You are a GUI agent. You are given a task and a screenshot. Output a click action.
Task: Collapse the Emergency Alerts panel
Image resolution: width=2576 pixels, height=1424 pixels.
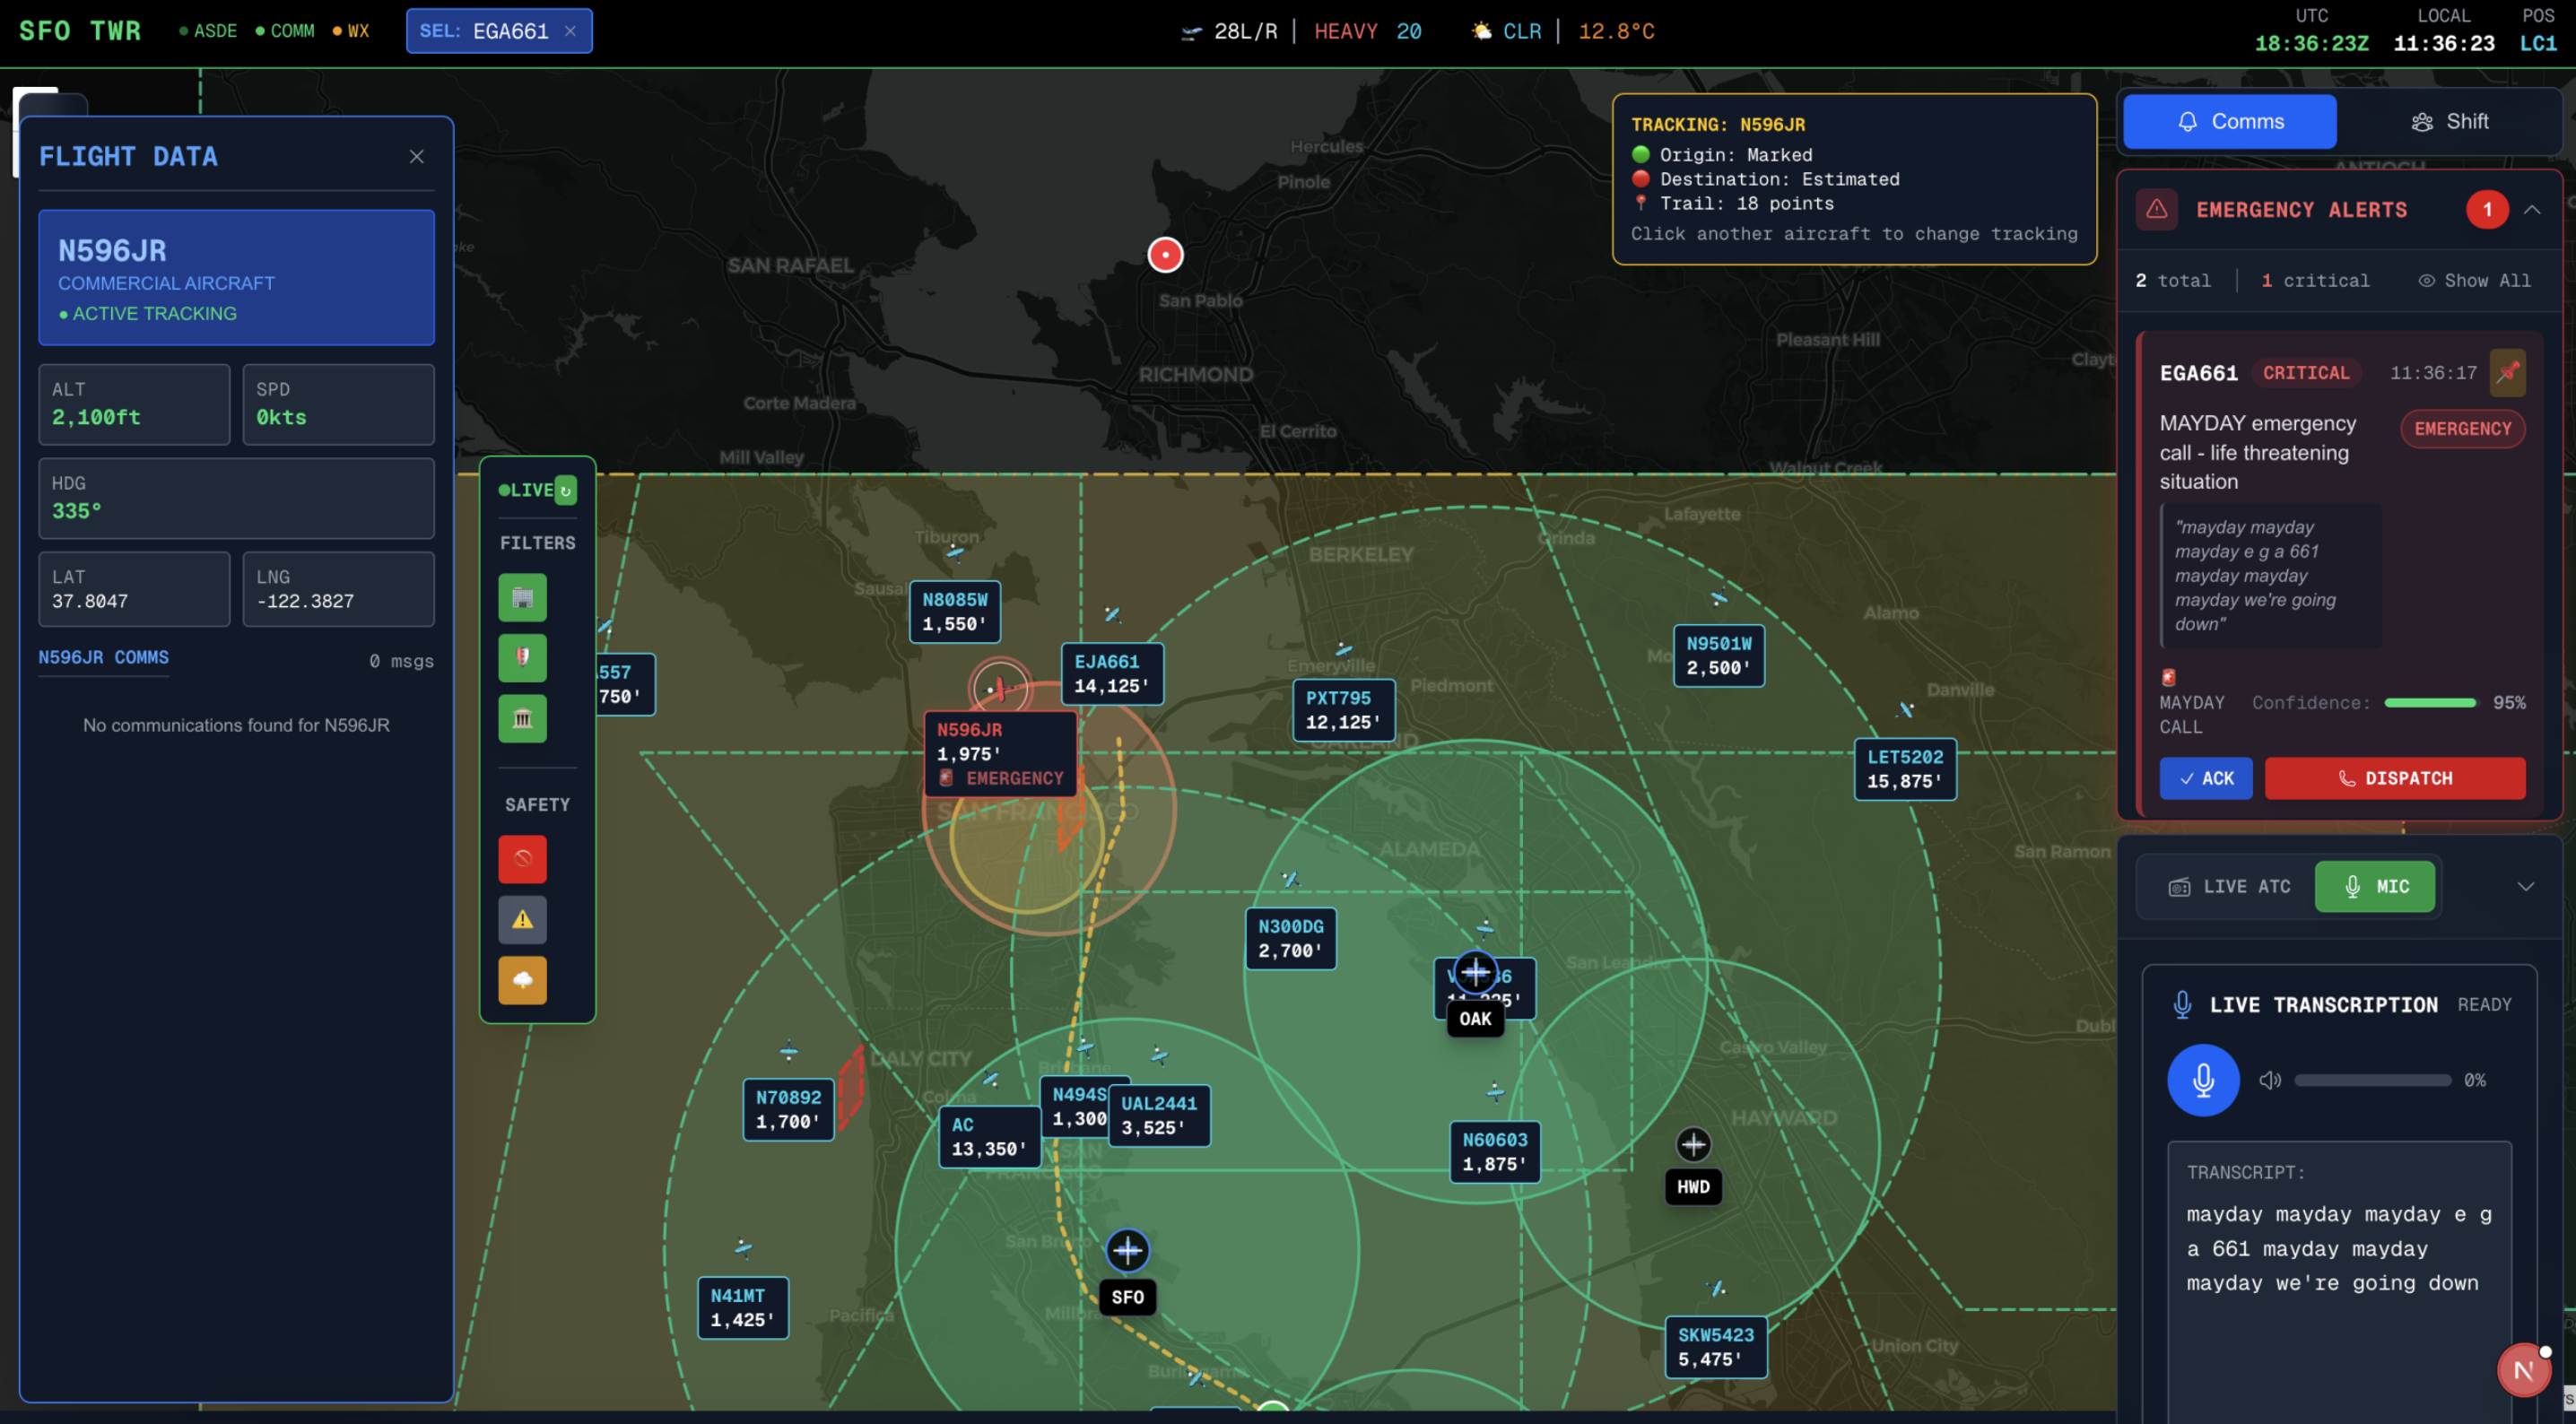point(2531,210)
